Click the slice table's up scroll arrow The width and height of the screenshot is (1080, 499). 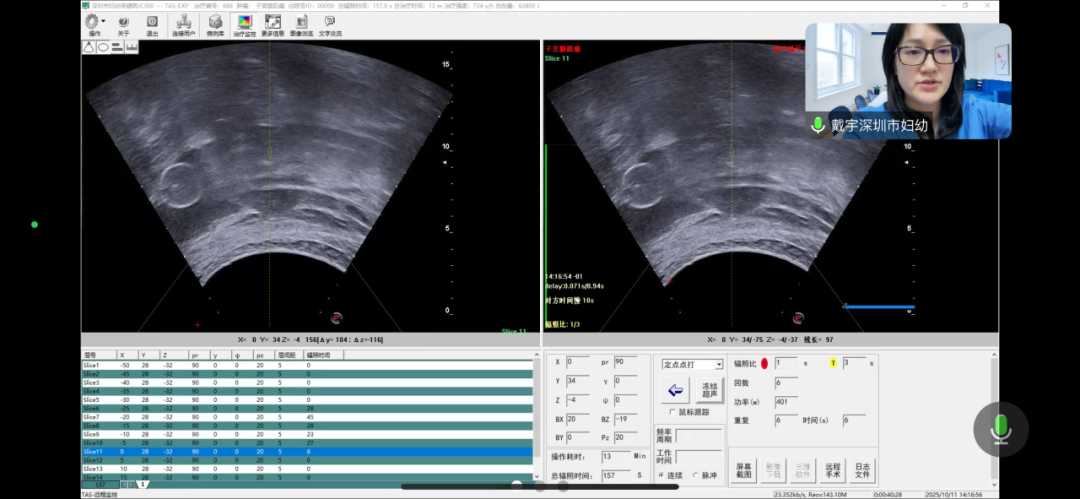pos(537,355)
